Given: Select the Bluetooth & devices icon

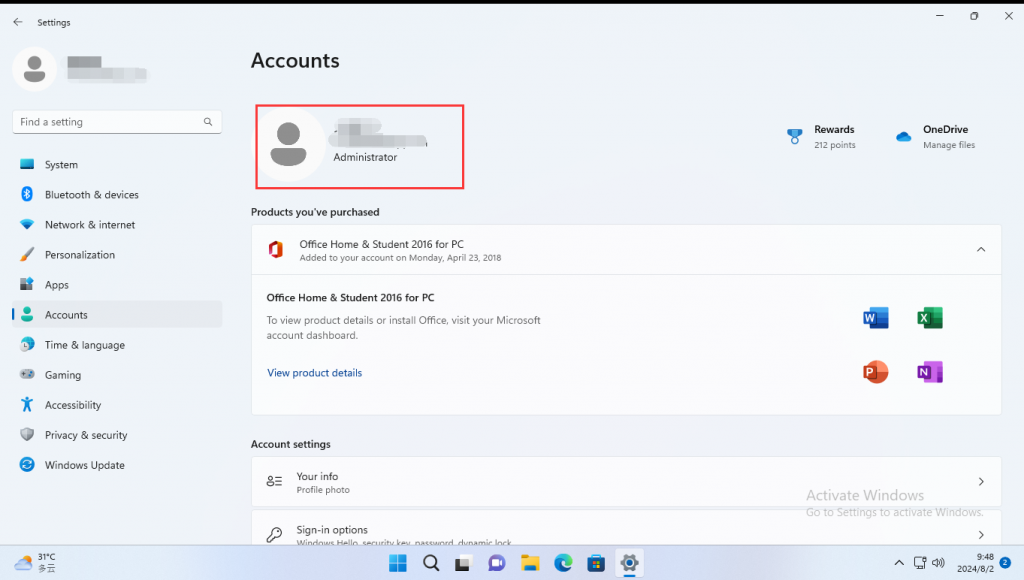Looking at the screenshot, I should point(27,194).
